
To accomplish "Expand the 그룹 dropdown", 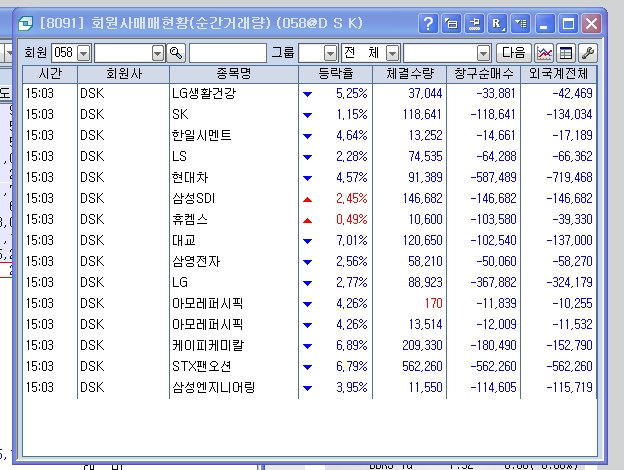I will point(331,52).
